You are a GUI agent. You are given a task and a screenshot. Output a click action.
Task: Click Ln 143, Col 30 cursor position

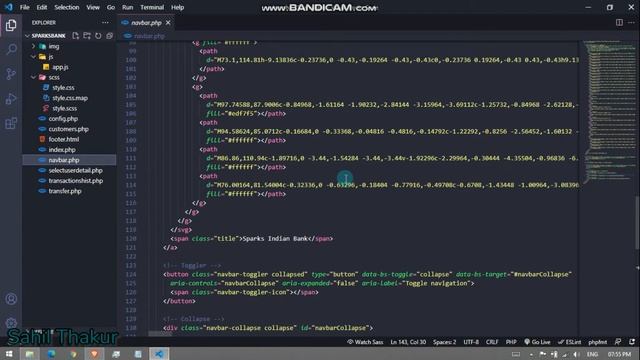pyautogui.click(x=408, y=342)
